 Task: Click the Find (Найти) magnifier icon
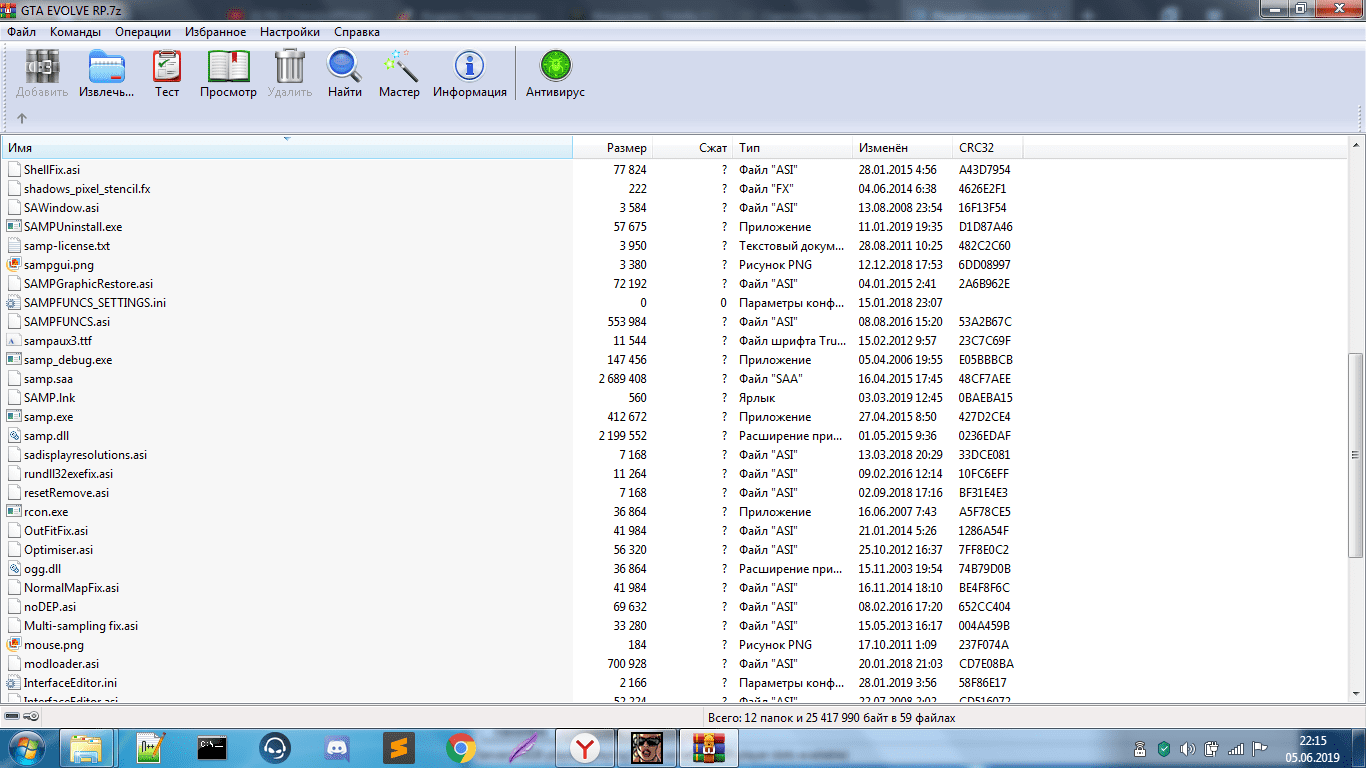click(344, 73)
